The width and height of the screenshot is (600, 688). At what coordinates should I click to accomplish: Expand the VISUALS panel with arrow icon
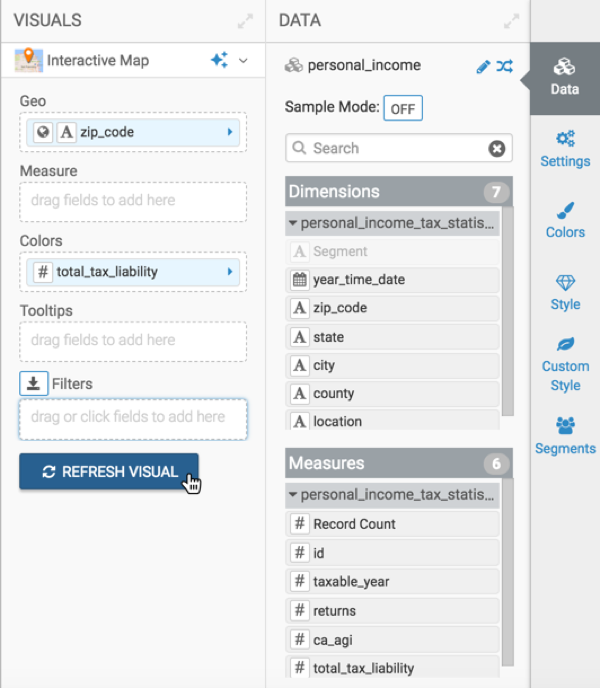245,20
